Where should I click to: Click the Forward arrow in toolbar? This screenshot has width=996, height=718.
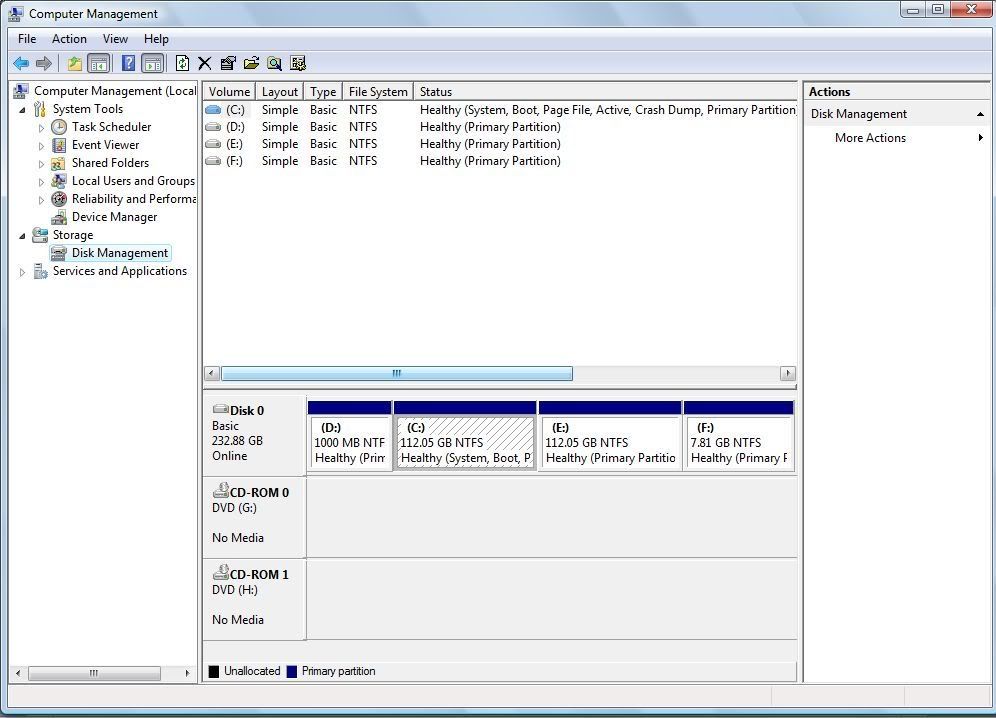click(44, 63)
